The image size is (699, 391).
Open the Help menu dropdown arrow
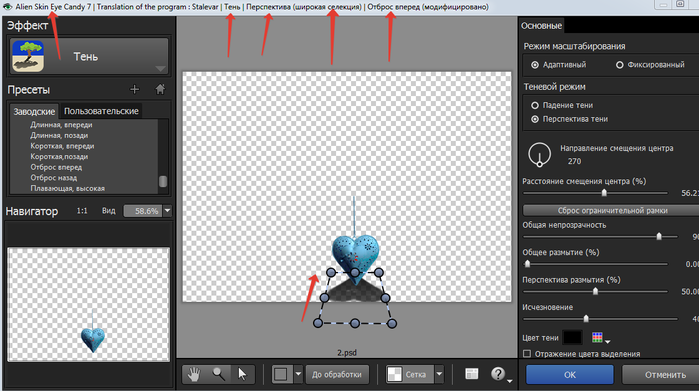pyautogui.click(x=510, y=380)
